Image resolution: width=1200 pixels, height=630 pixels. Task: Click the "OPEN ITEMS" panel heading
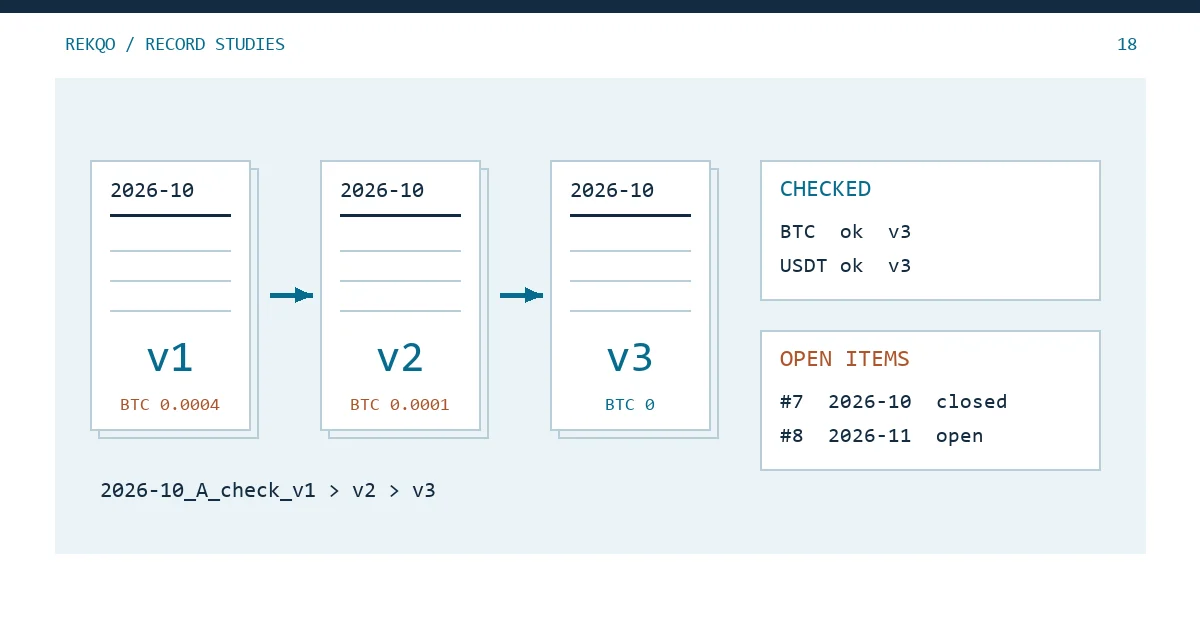pos(845,359)
